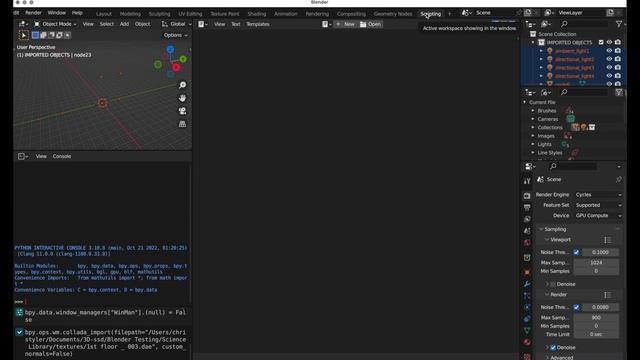Image resolution: width=640 pixels, height=360 pixels.
Task: Open the Modifier wrench properties tab
Action: click(x=527, y=284)
